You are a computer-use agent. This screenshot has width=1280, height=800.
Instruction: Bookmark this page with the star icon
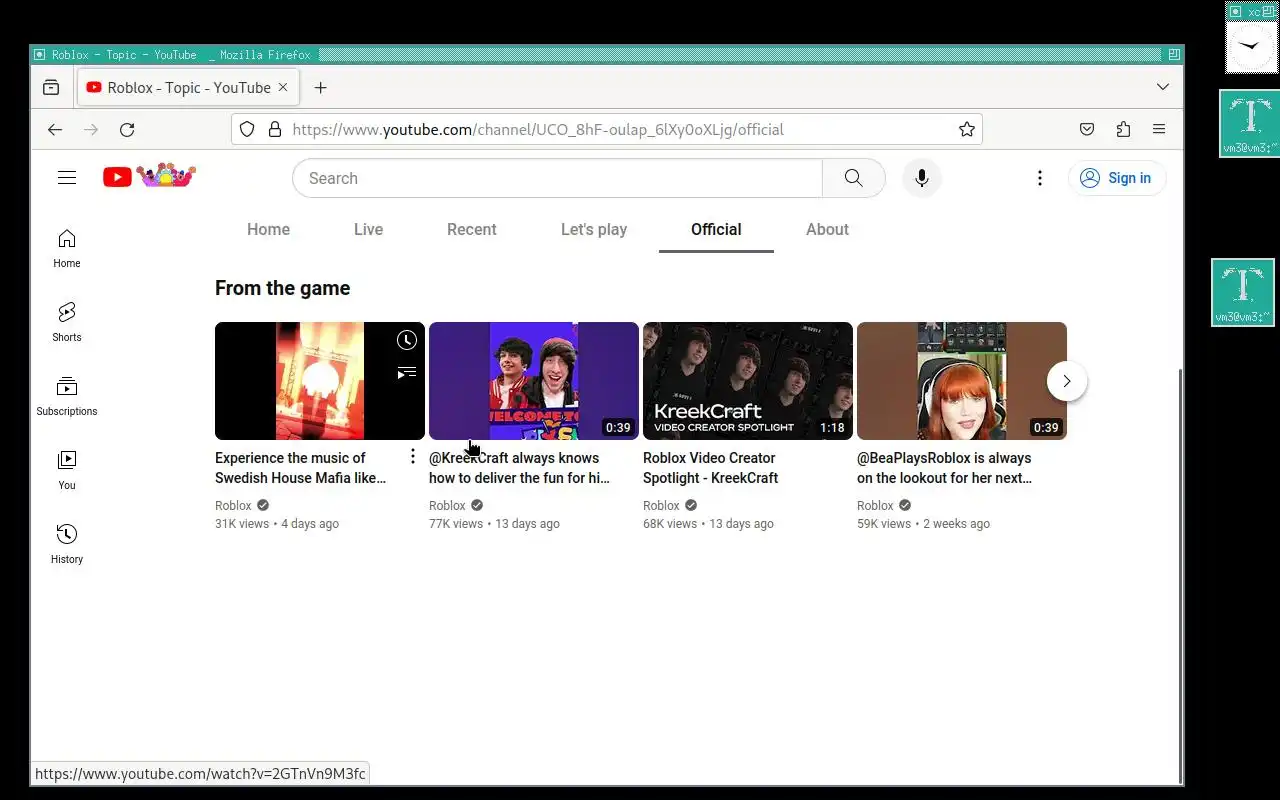click(x=967, y=130)
